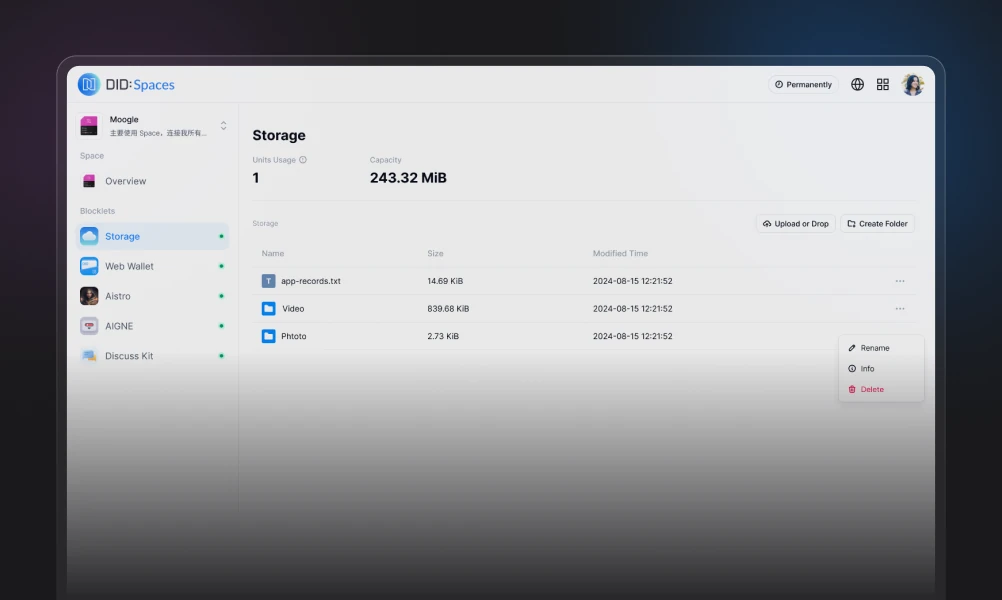
Task: Open Overview in the sidebar
Action: 152,181
